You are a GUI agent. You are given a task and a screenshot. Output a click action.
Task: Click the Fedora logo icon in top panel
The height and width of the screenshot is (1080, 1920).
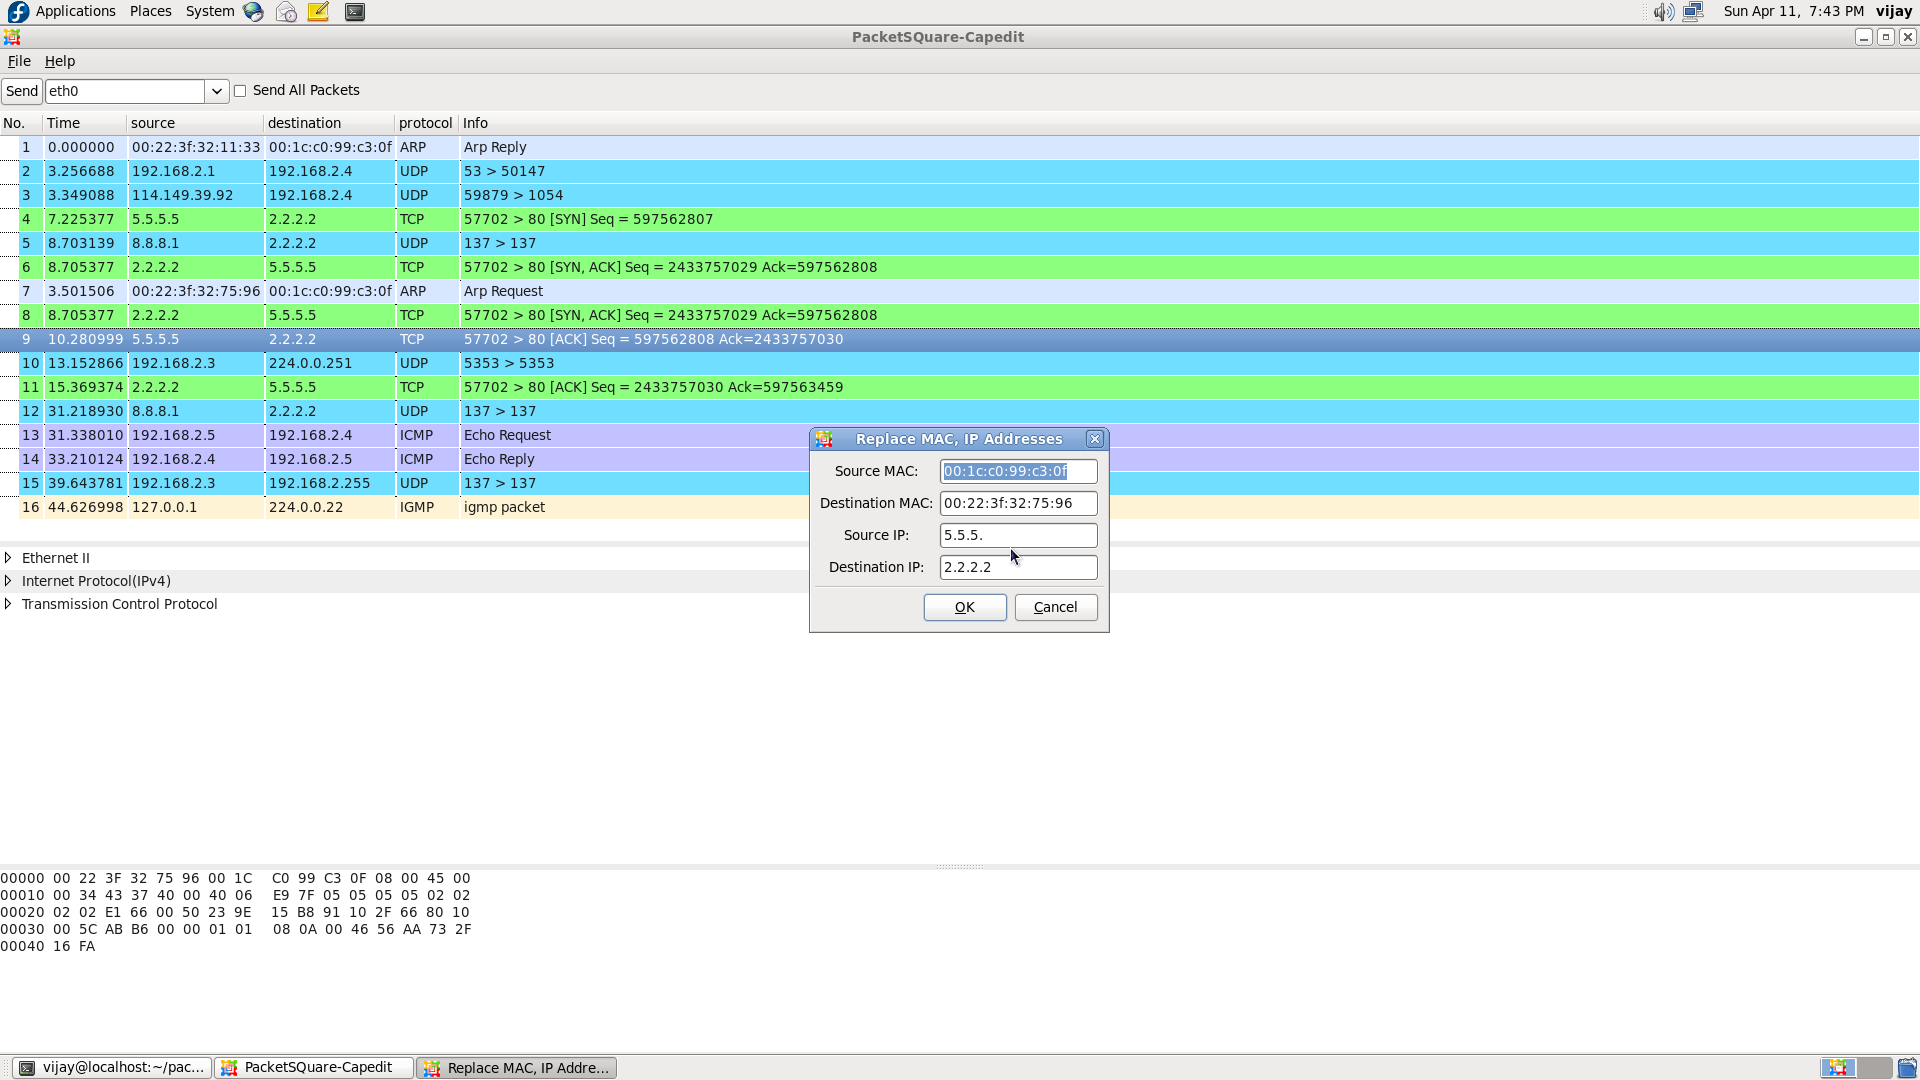pos(18,12)
